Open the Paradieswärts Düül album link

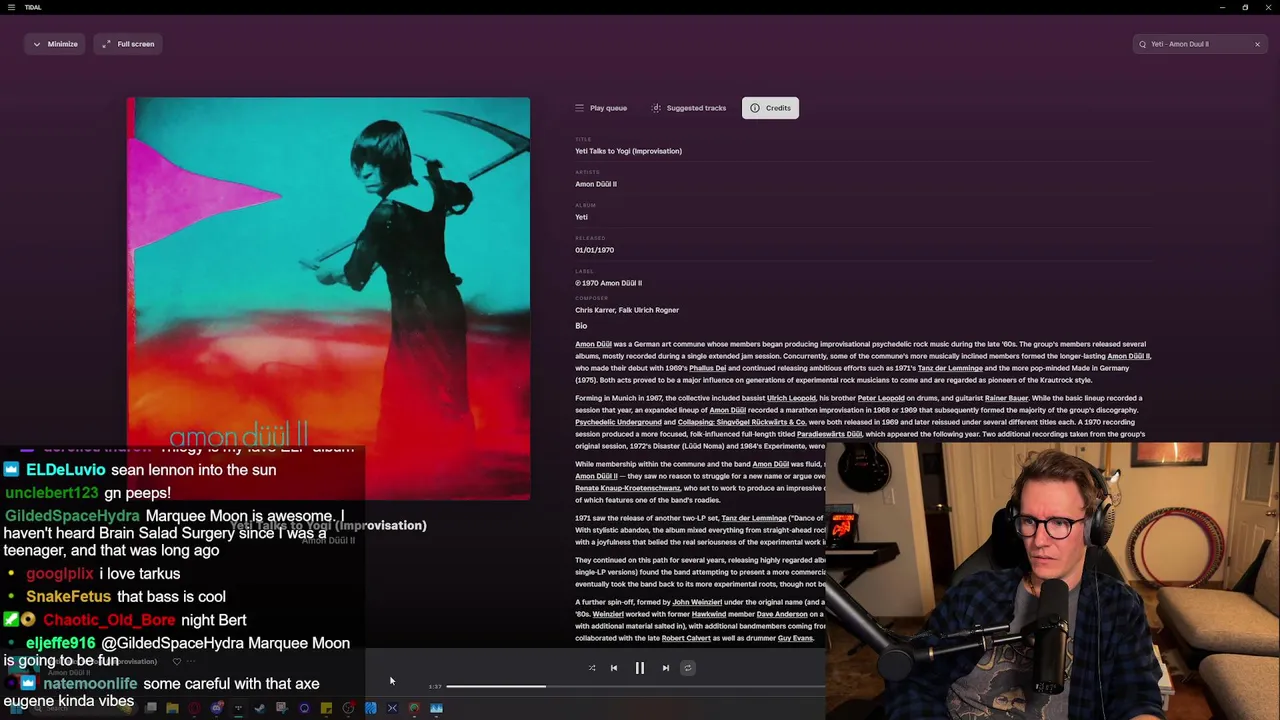click(x=829, y=434)
